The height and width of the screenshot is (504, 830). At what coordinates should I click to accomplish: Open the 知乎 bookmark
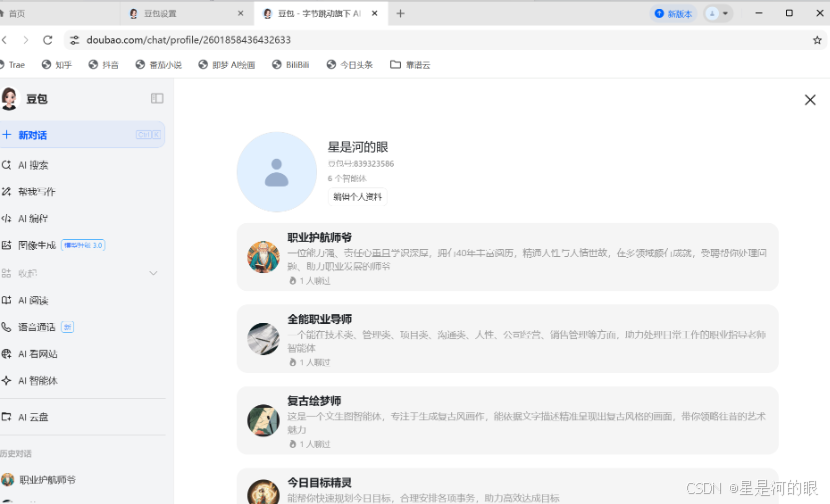[x=57, y=65]
